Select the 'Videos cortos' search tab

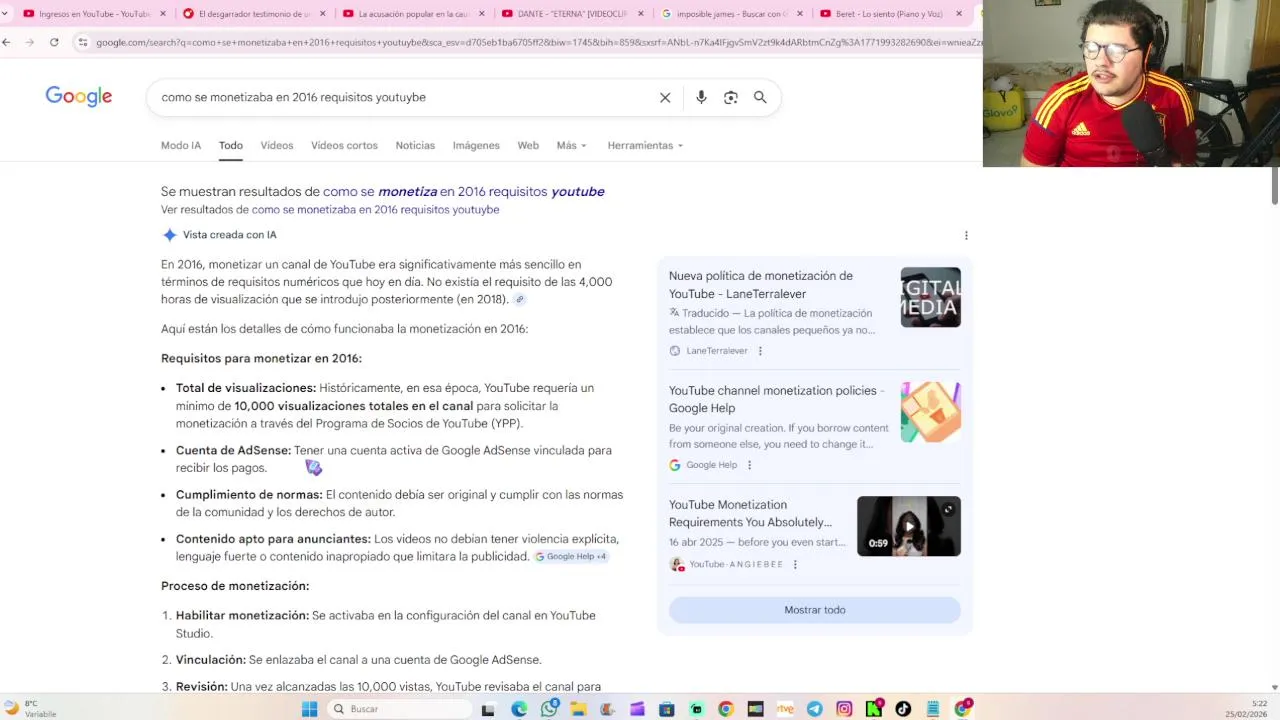[344, 145]
